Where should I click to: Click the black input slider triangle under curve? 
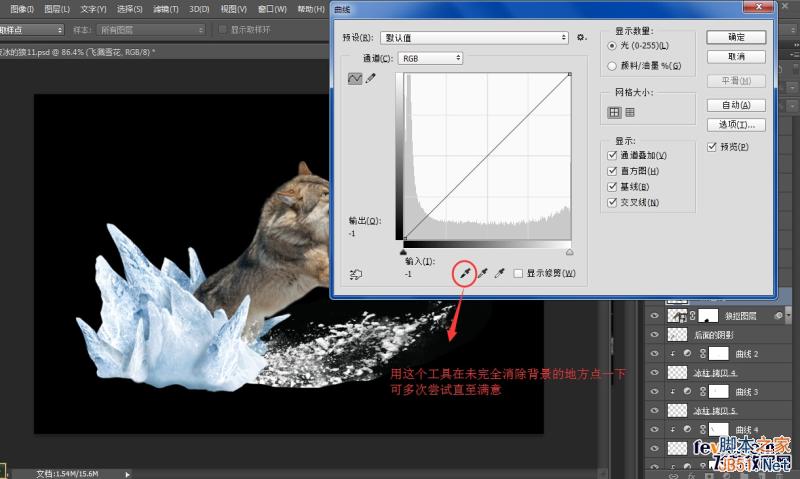(x=403, y=252)
